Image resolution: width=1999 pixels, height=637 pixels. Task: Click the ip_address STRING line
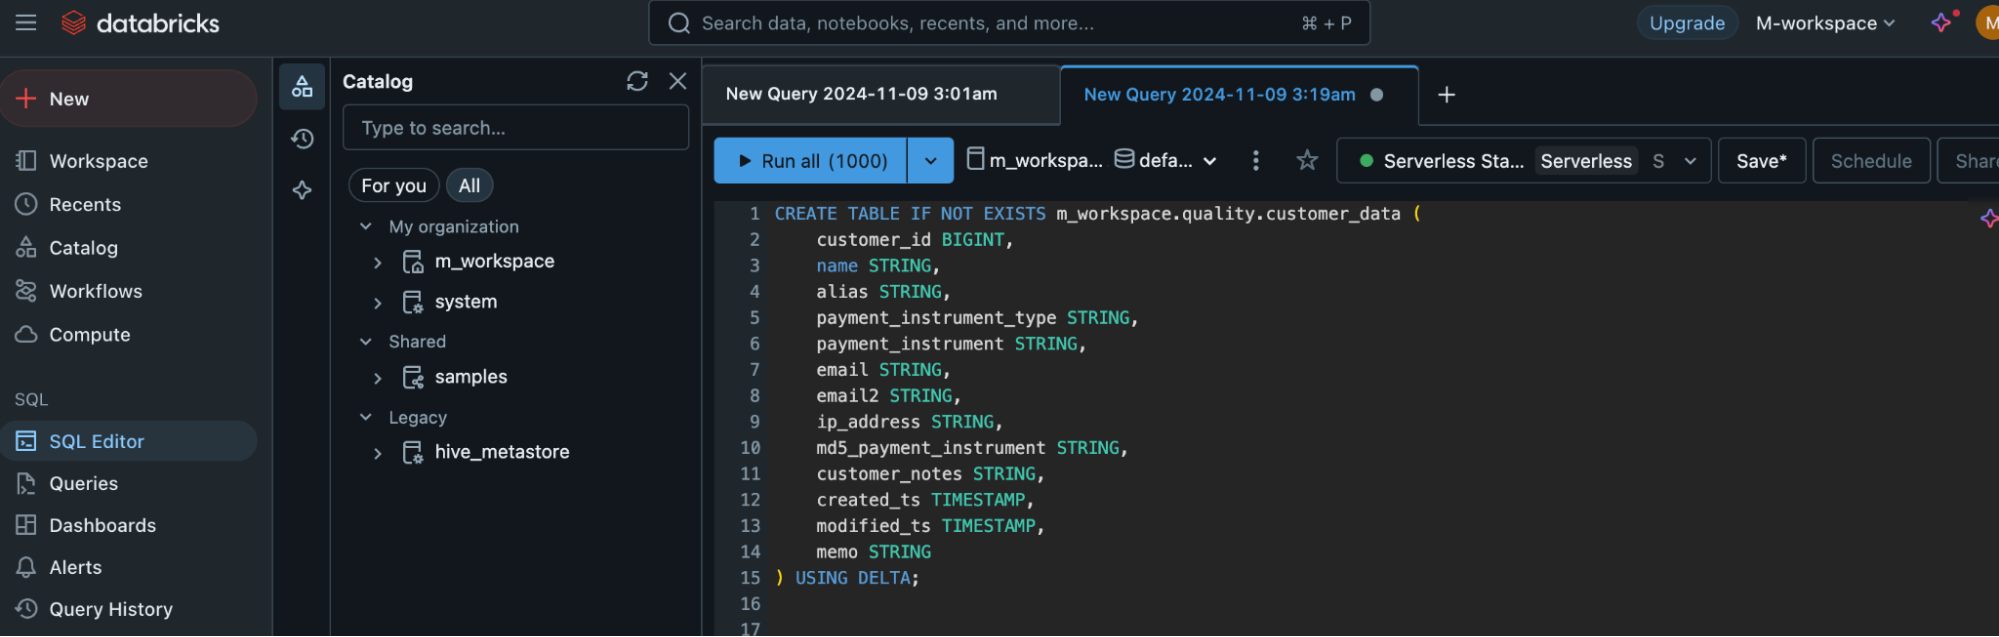point(909,421)
